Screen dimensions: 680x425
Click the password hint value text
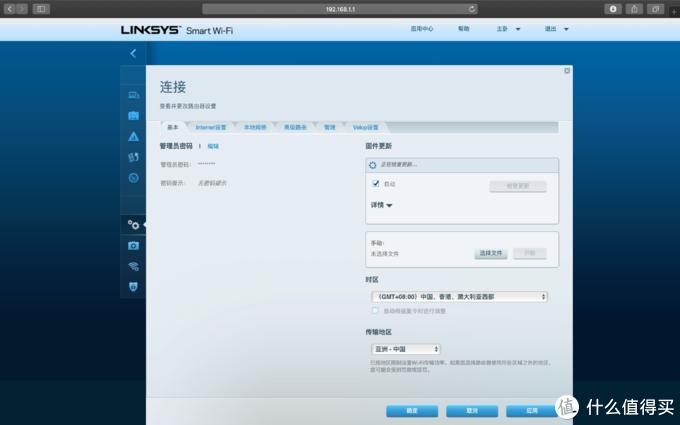[212, 183]
